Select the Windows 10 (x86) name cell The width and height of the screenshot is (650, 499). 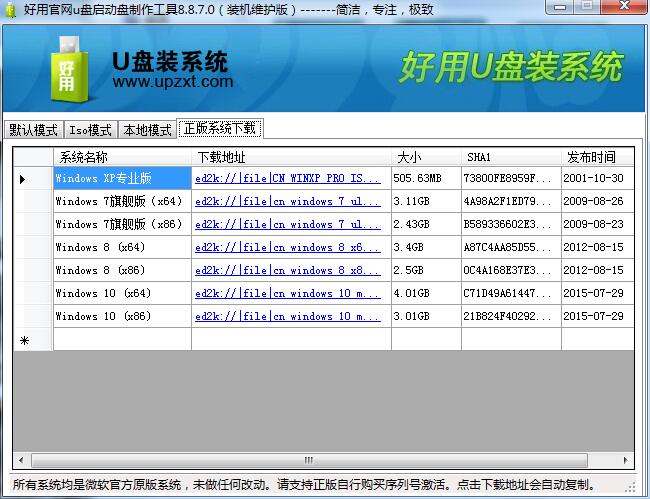(x=123, y=316)
